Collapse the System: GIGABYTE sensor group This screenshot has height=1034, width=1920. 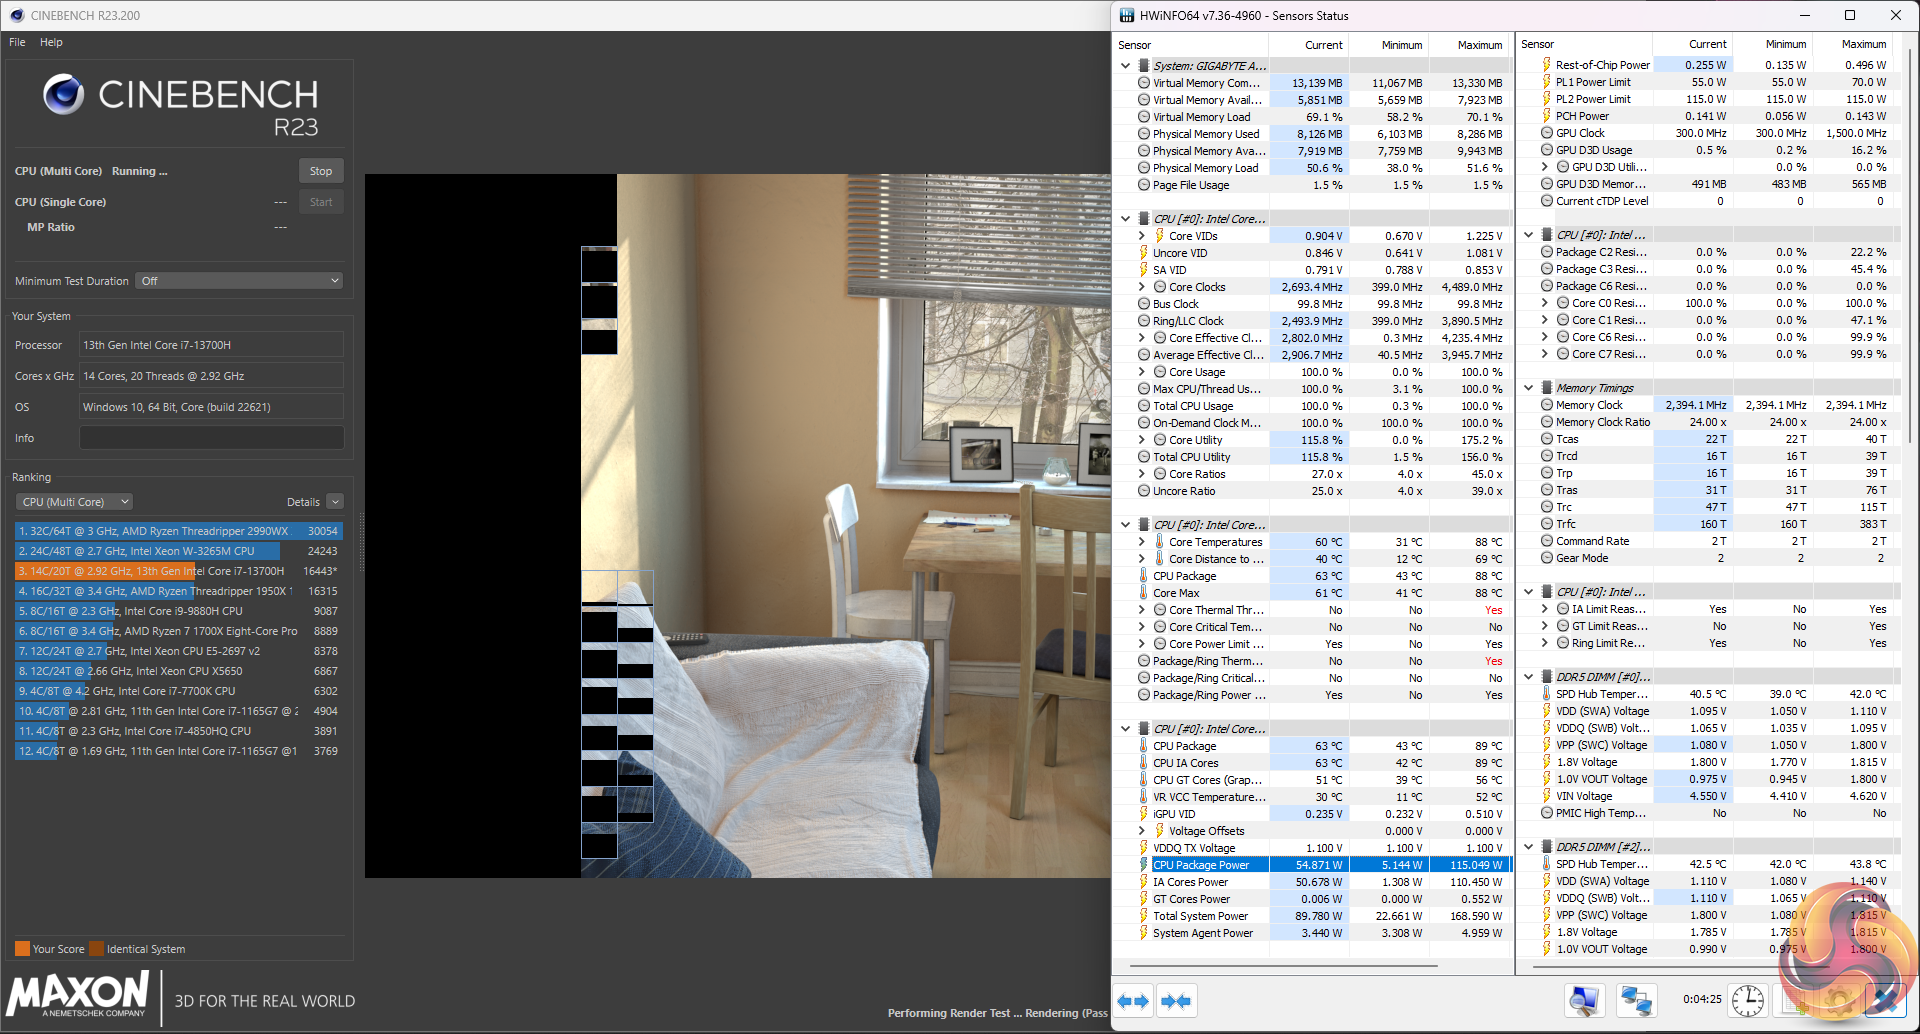coord(1125,66)
